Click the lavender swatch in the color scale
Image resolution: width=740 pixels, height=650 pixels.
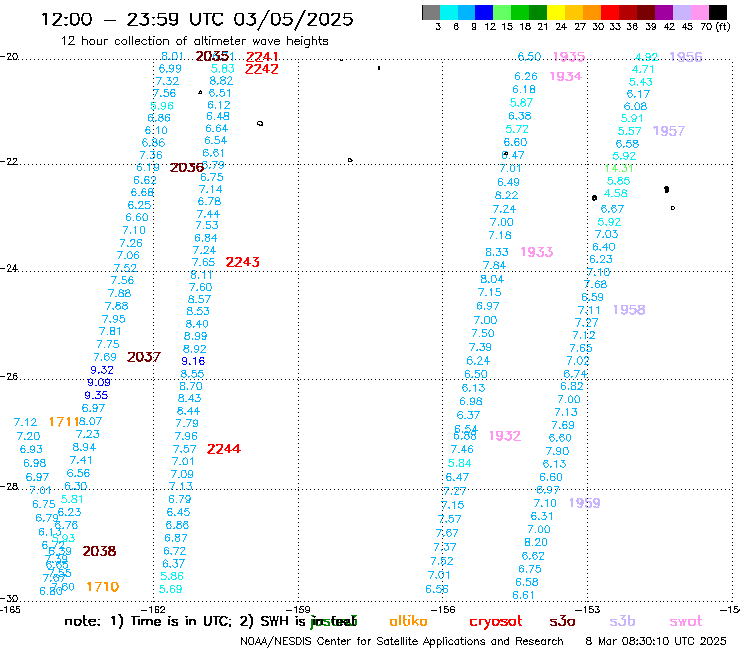pos(681,12)
